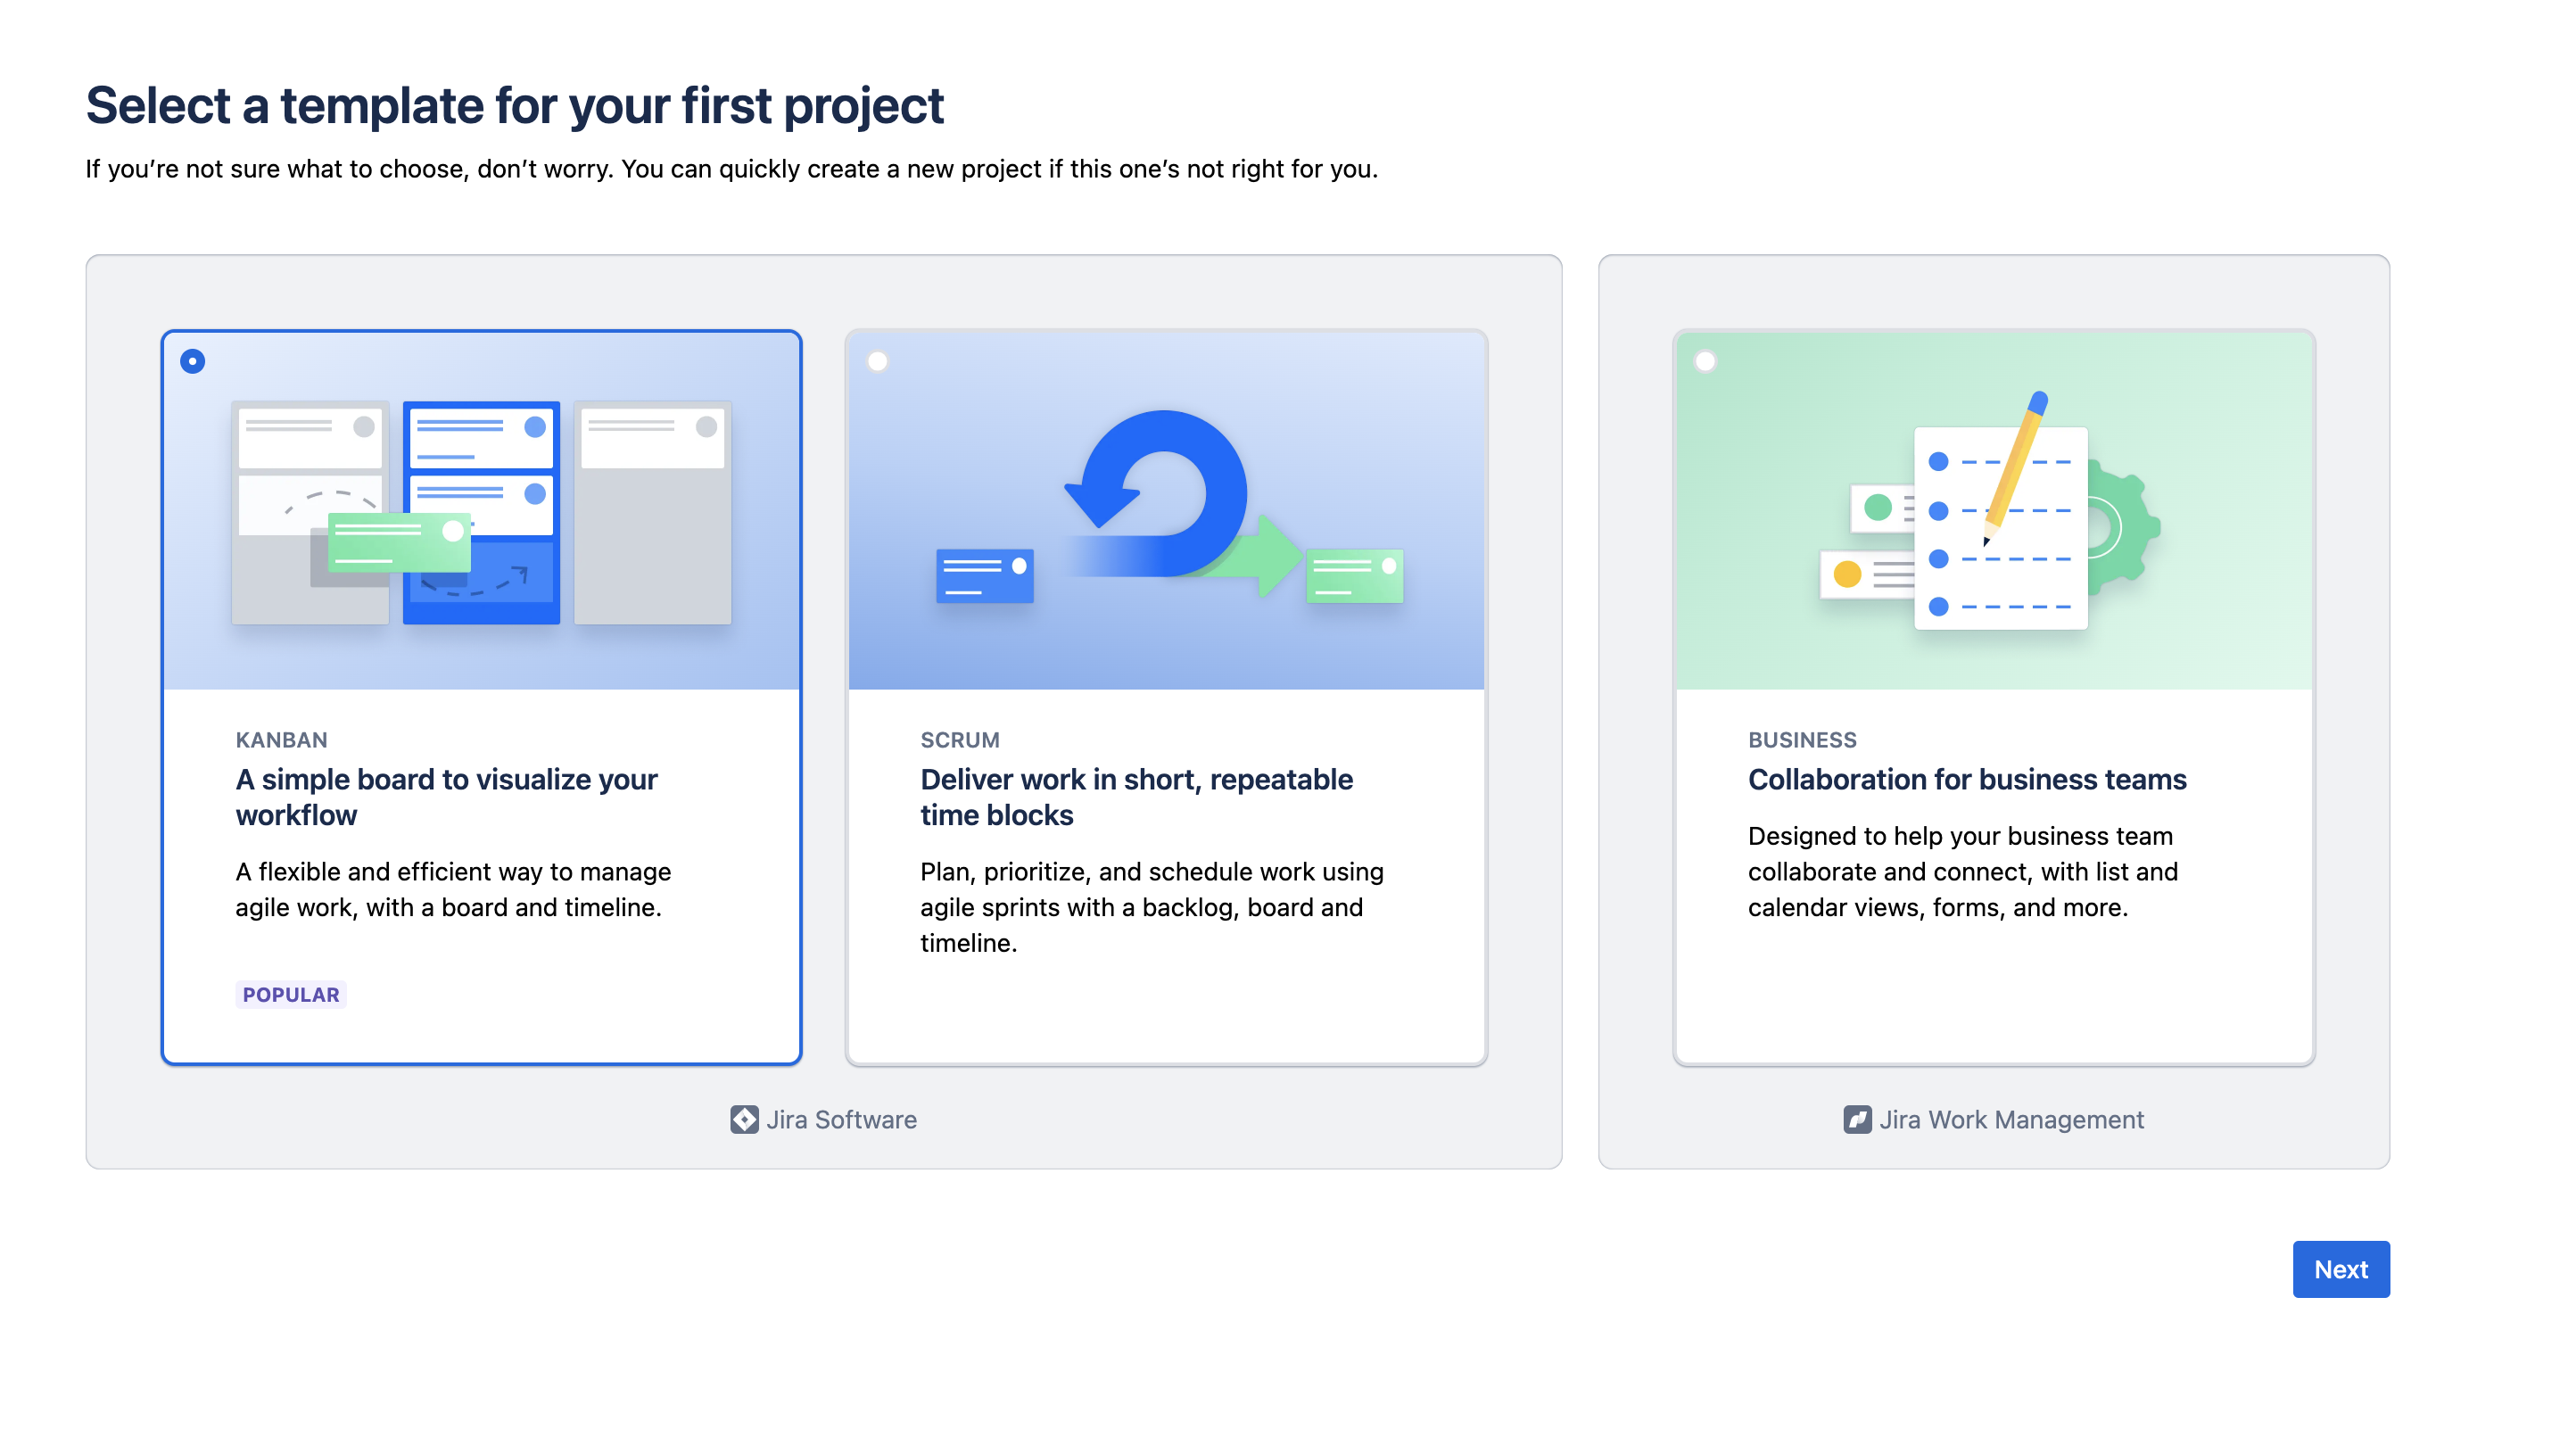Click the POPULAR badge on the Kanban card
The height and width of the screenshot is (1438, 2576).
click(290, 994)
